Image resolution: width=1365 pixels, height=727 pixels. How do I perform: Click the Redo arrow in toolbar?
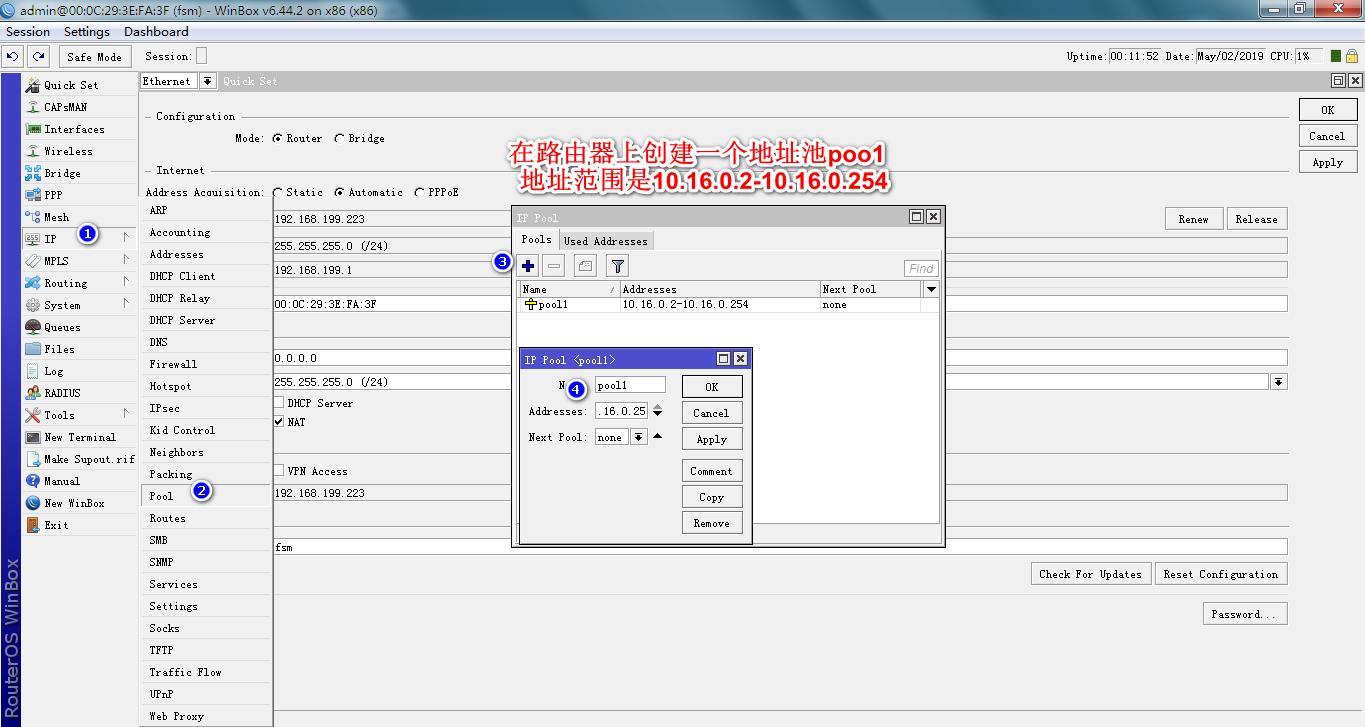pos(38,57)
